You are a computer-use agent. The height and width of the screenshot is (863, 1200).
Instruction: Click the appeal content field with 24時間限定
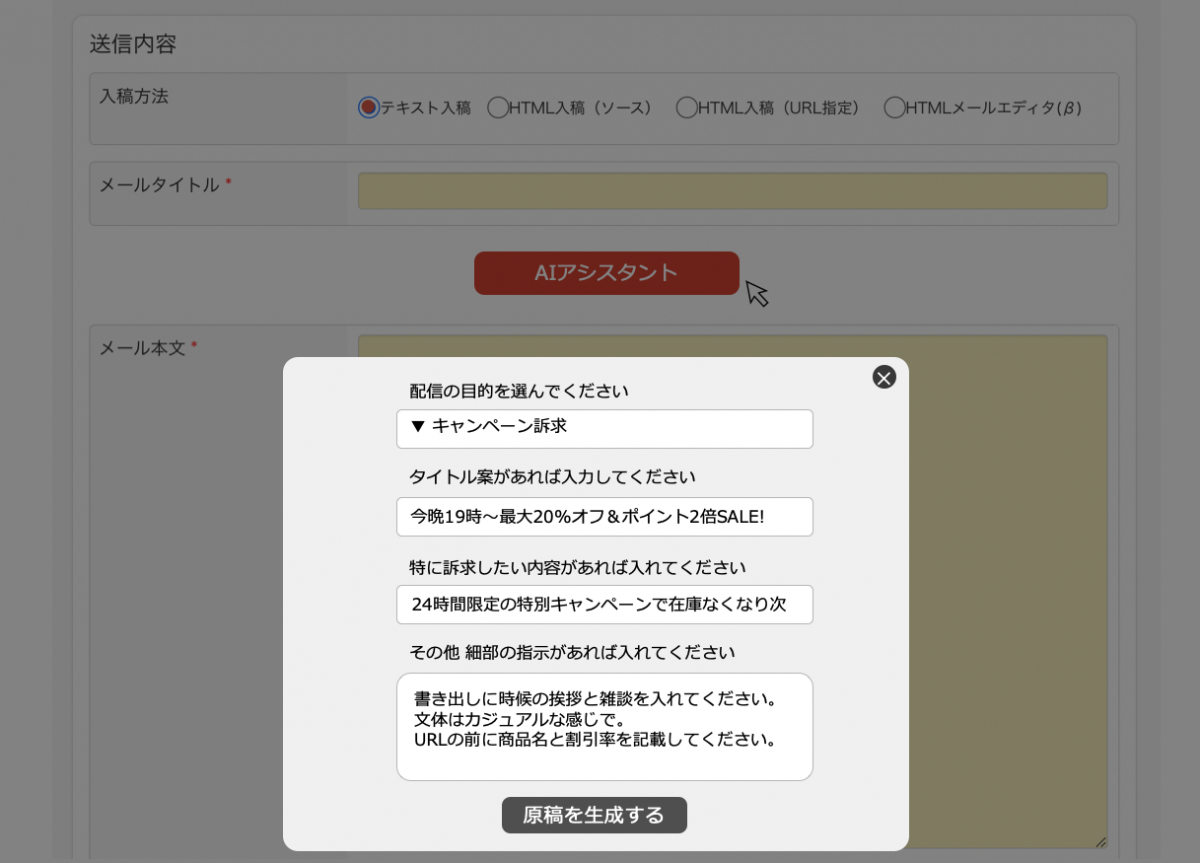[604, 605]
